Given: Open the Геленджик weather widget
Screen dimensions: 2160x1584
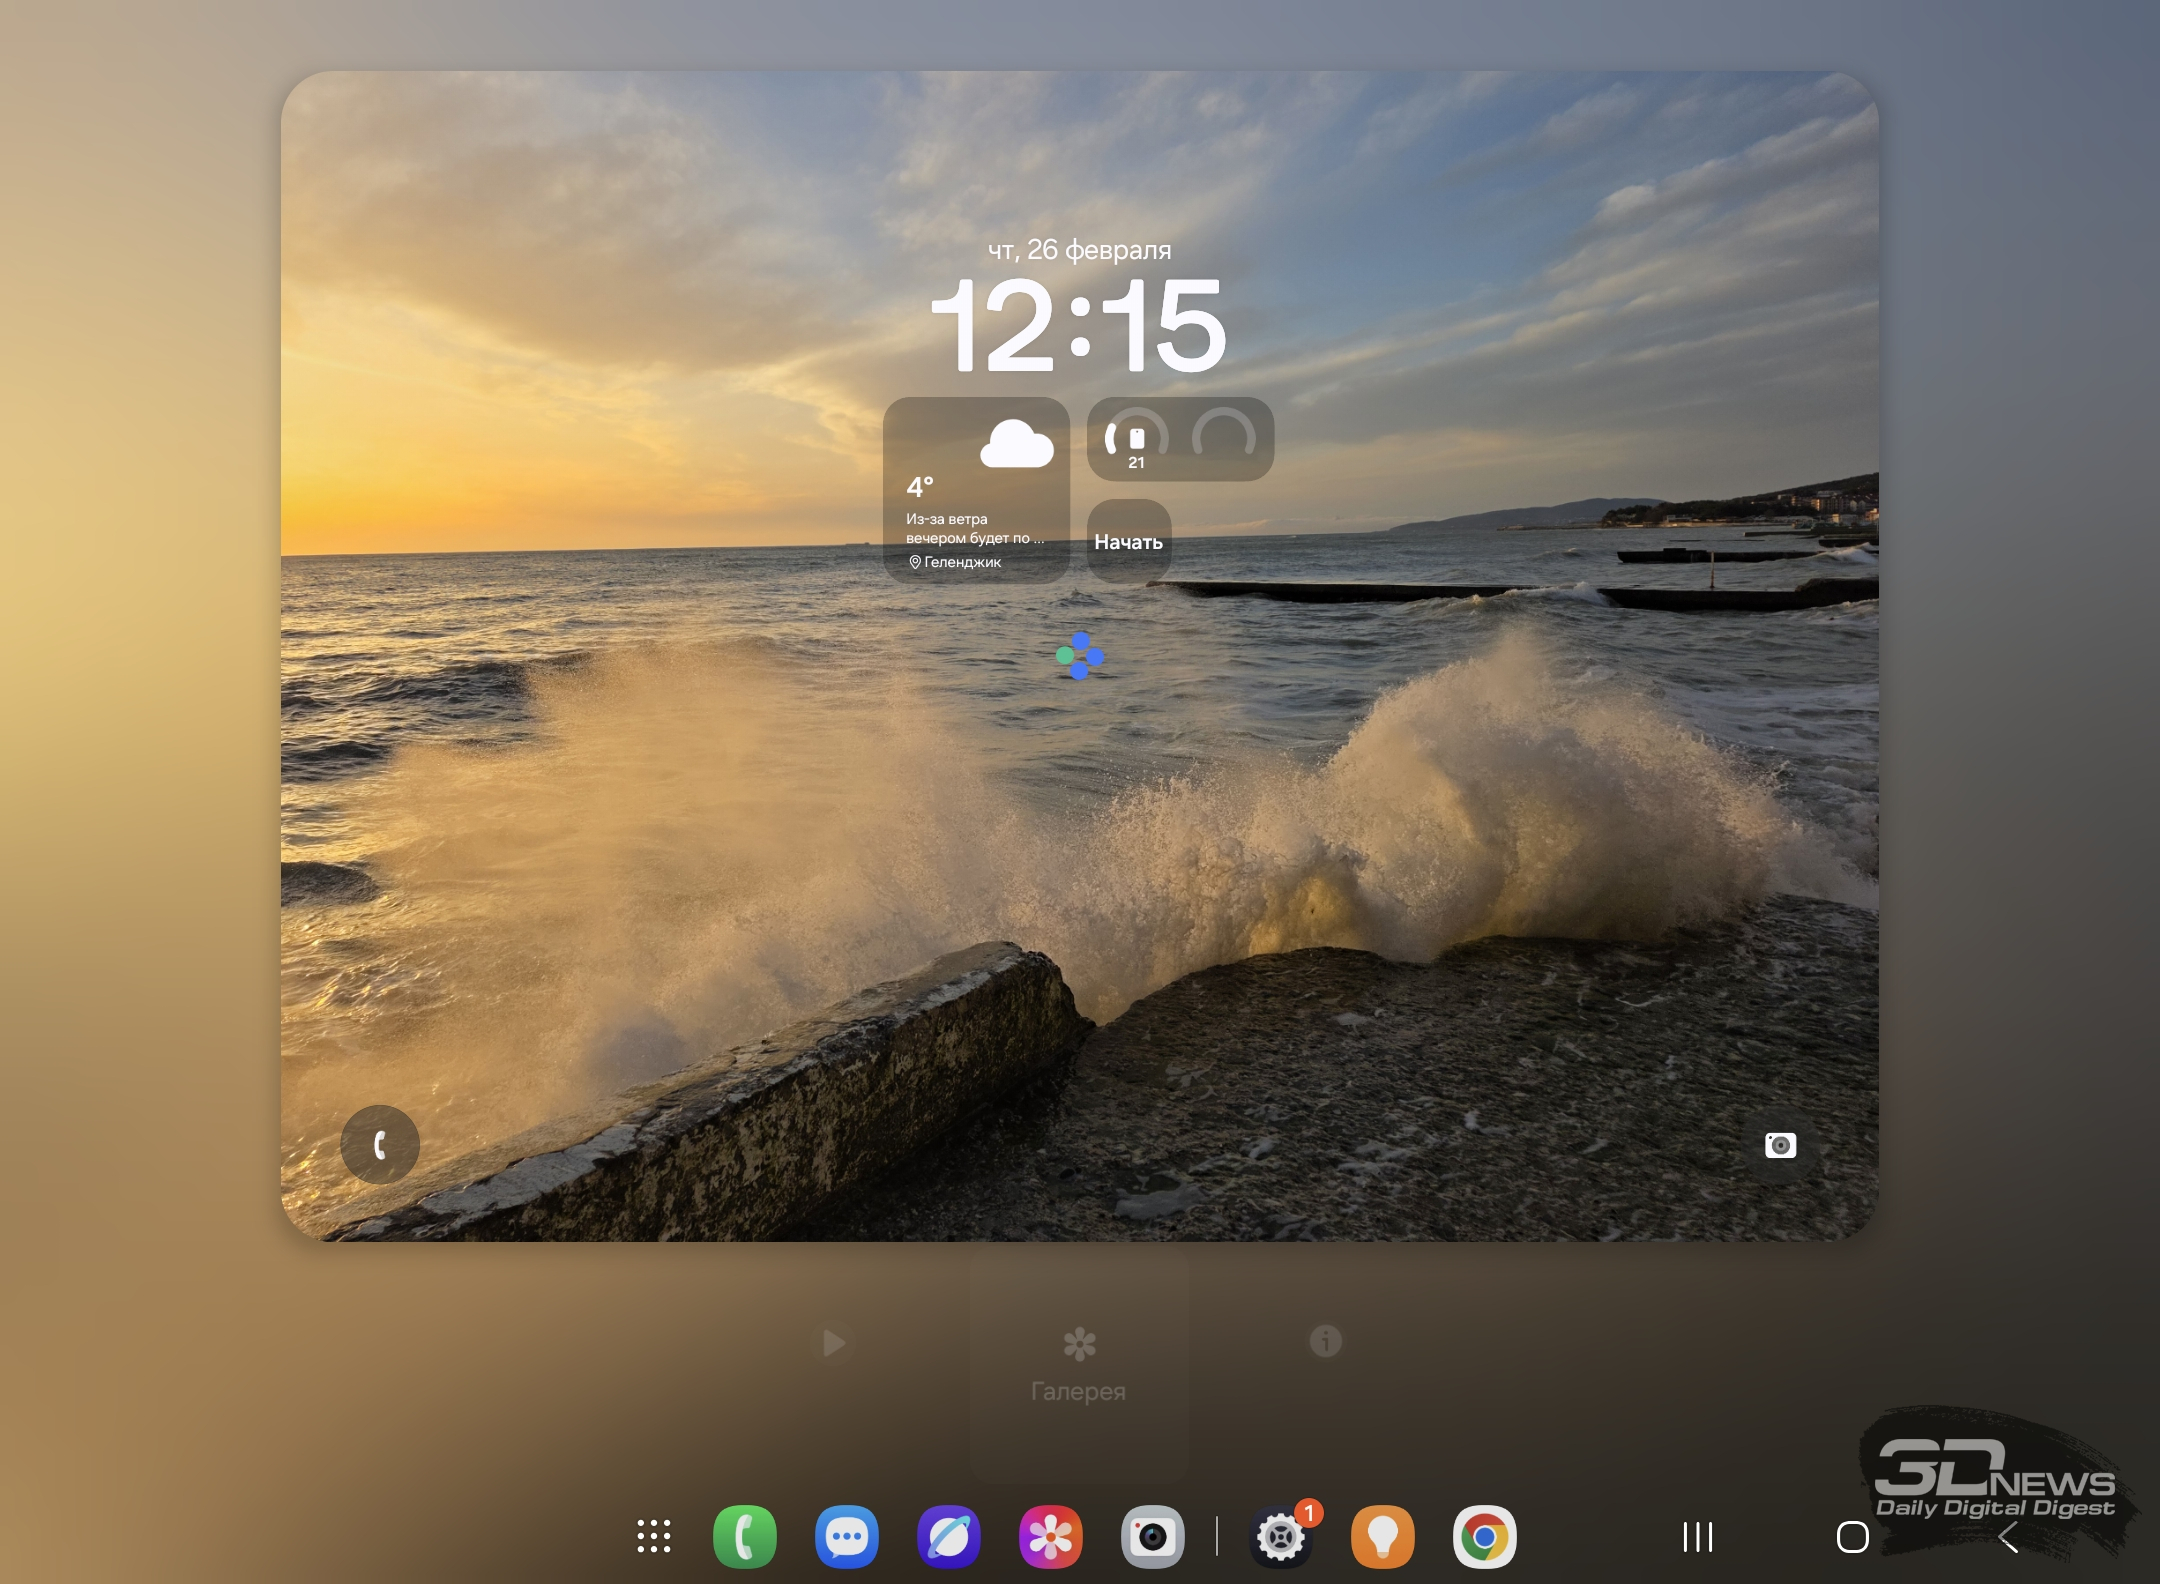Looking at the screenshot, I should pyautogui.click(x=976, y=490).
